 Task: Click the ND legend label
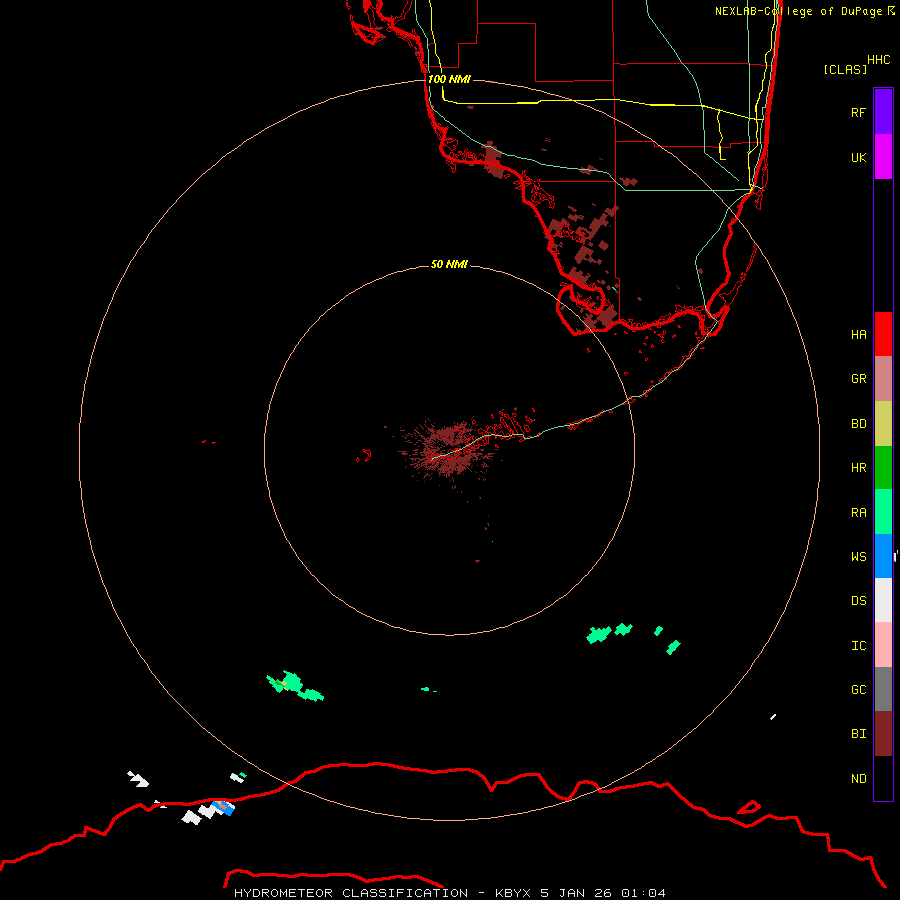coord(858,778)
